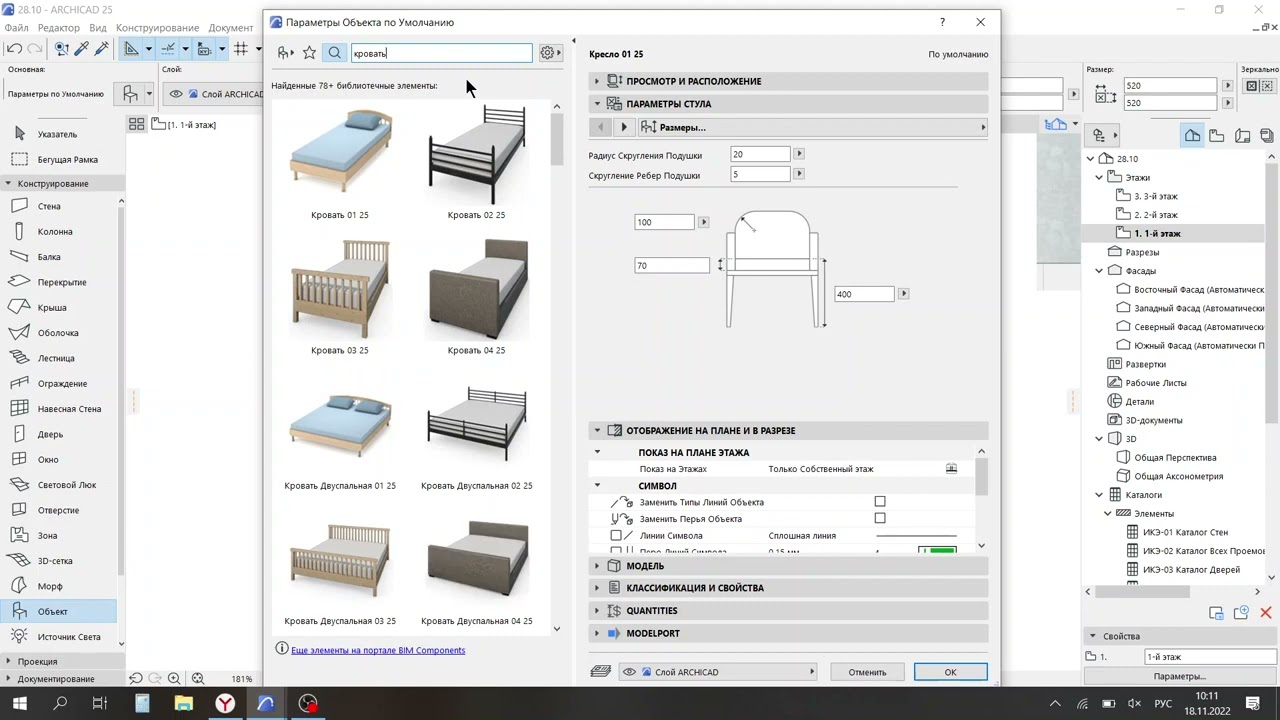Viewport: 1280px width, 720px height.
Task: Click green pen color swatch
Action: coord(937,550)
